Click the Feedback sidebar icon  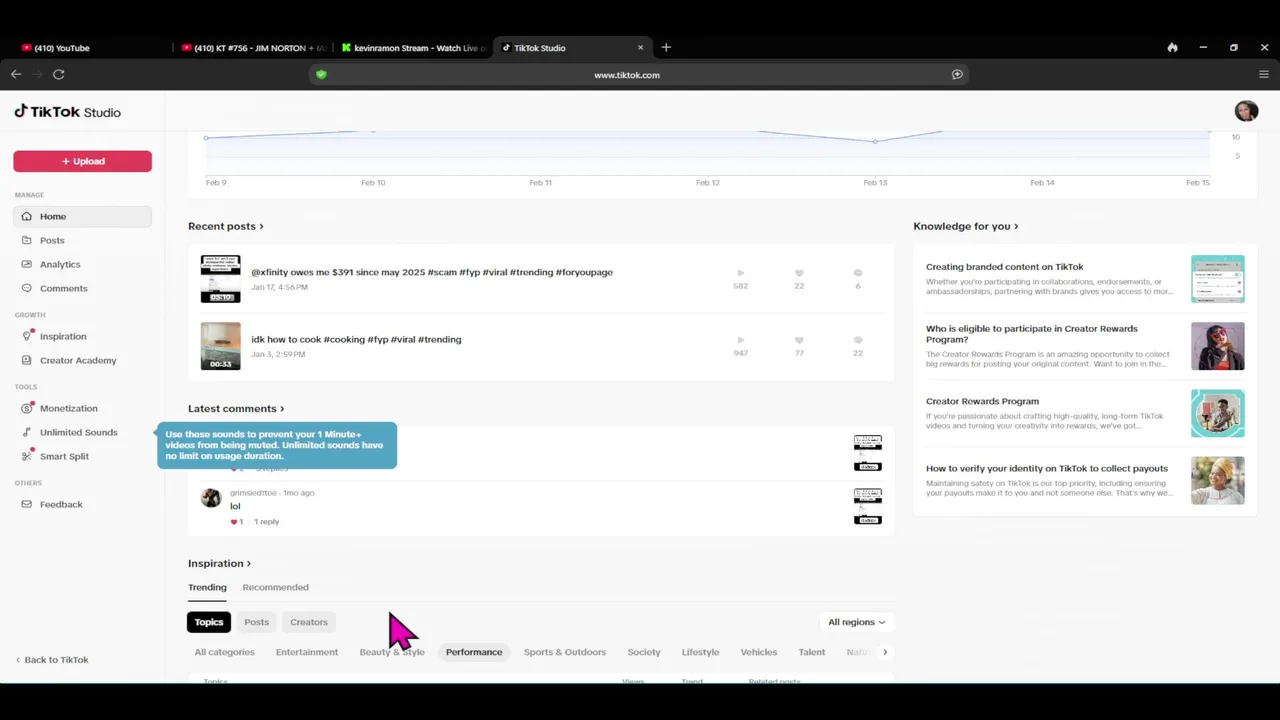27,504
